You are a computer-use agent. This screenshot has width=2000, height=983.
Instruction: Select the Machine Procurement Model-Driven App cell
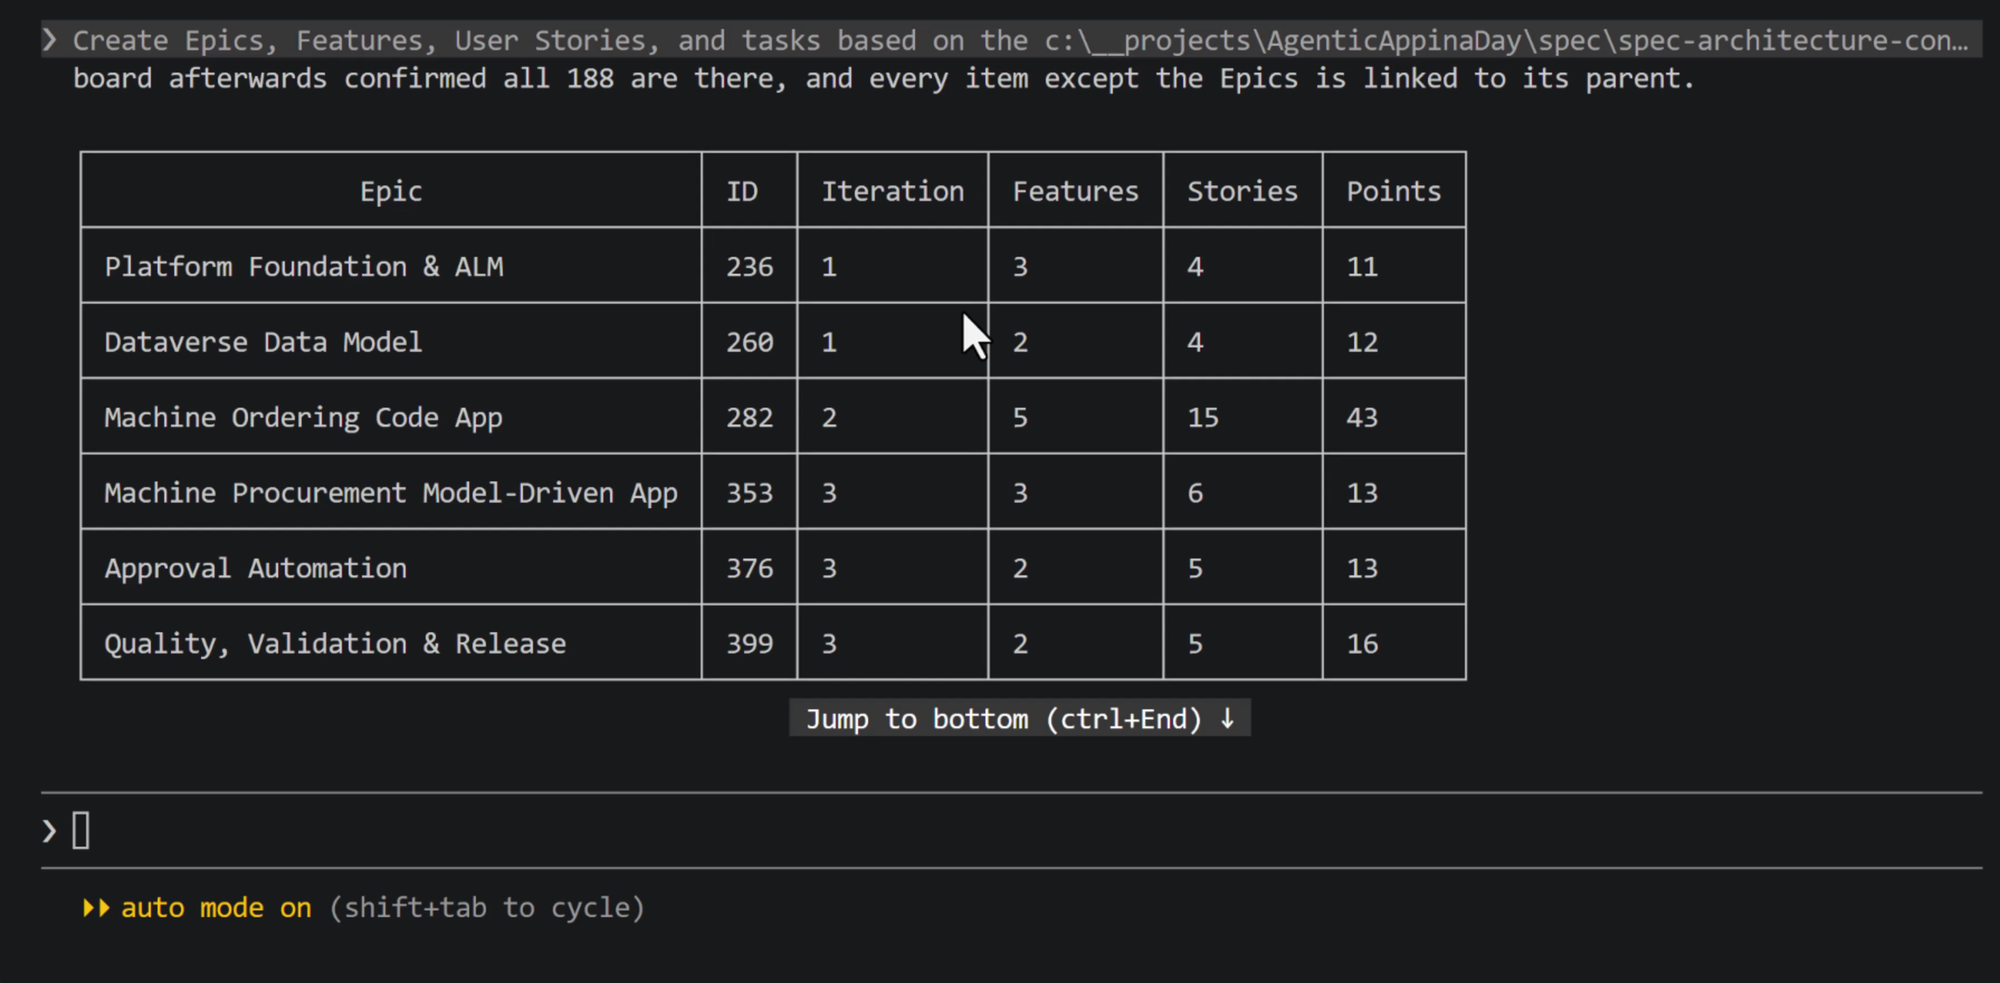(391, 492)
